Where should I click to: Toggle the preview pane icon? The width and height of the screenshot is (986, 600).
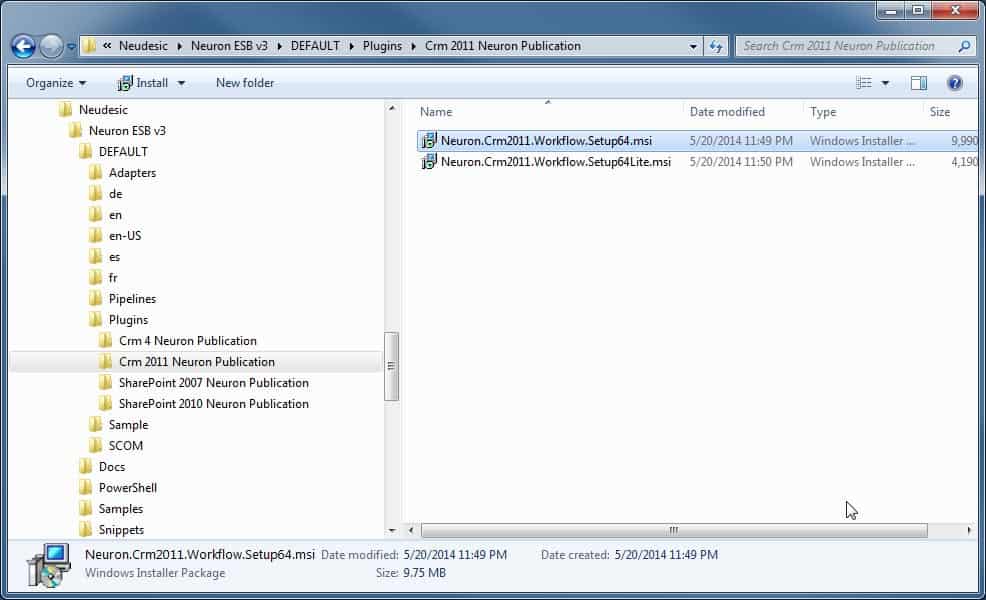click(919, 83)
